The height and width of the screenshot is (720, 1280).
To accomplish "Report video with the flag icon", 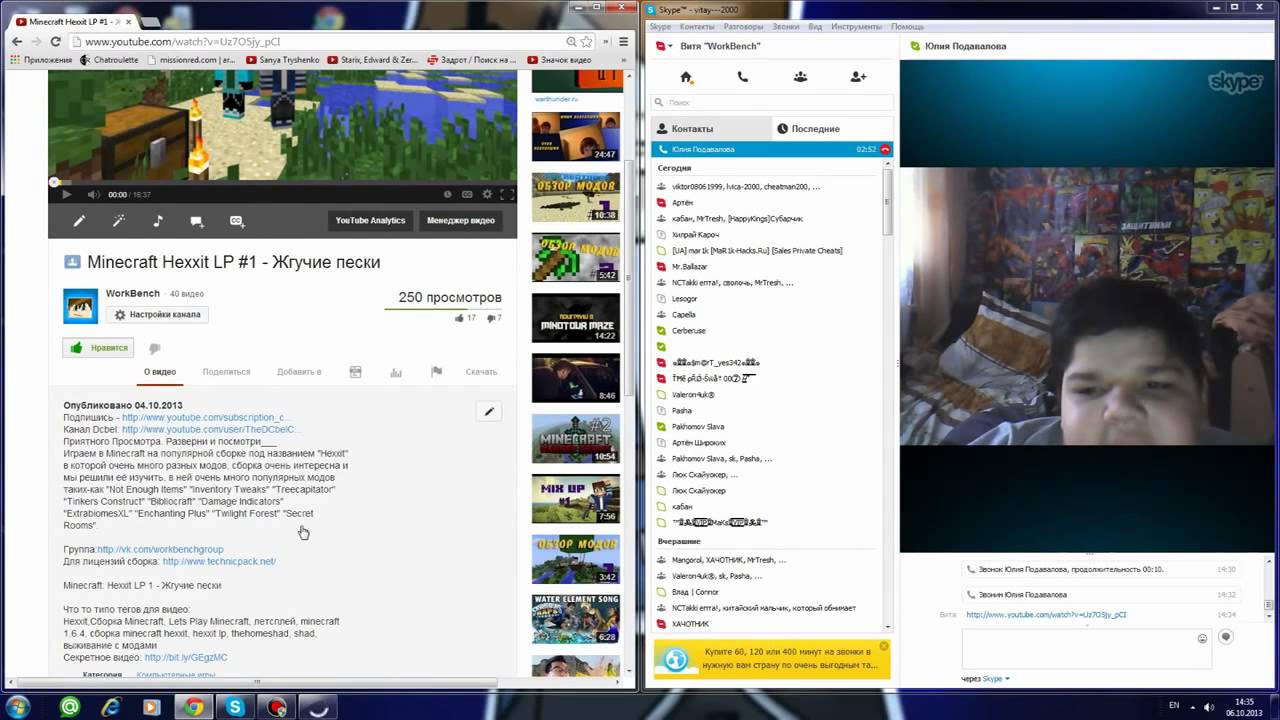I will tap(436, 372).
